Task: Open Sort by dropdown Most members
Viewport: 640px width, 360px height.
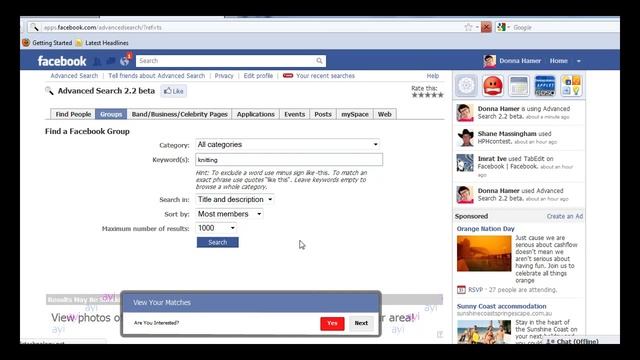Action: [229, 214]
